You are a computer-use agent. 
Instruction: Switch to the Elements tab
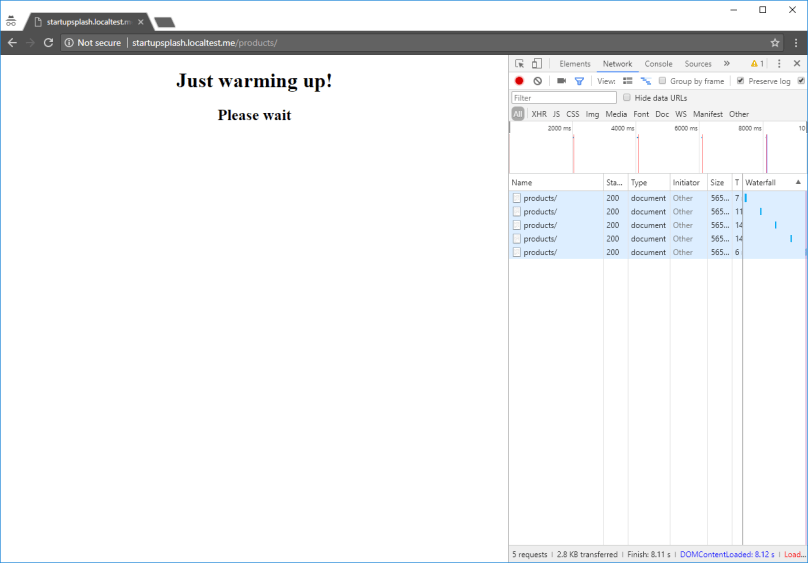pyautogui.click(x=574, y=64)
